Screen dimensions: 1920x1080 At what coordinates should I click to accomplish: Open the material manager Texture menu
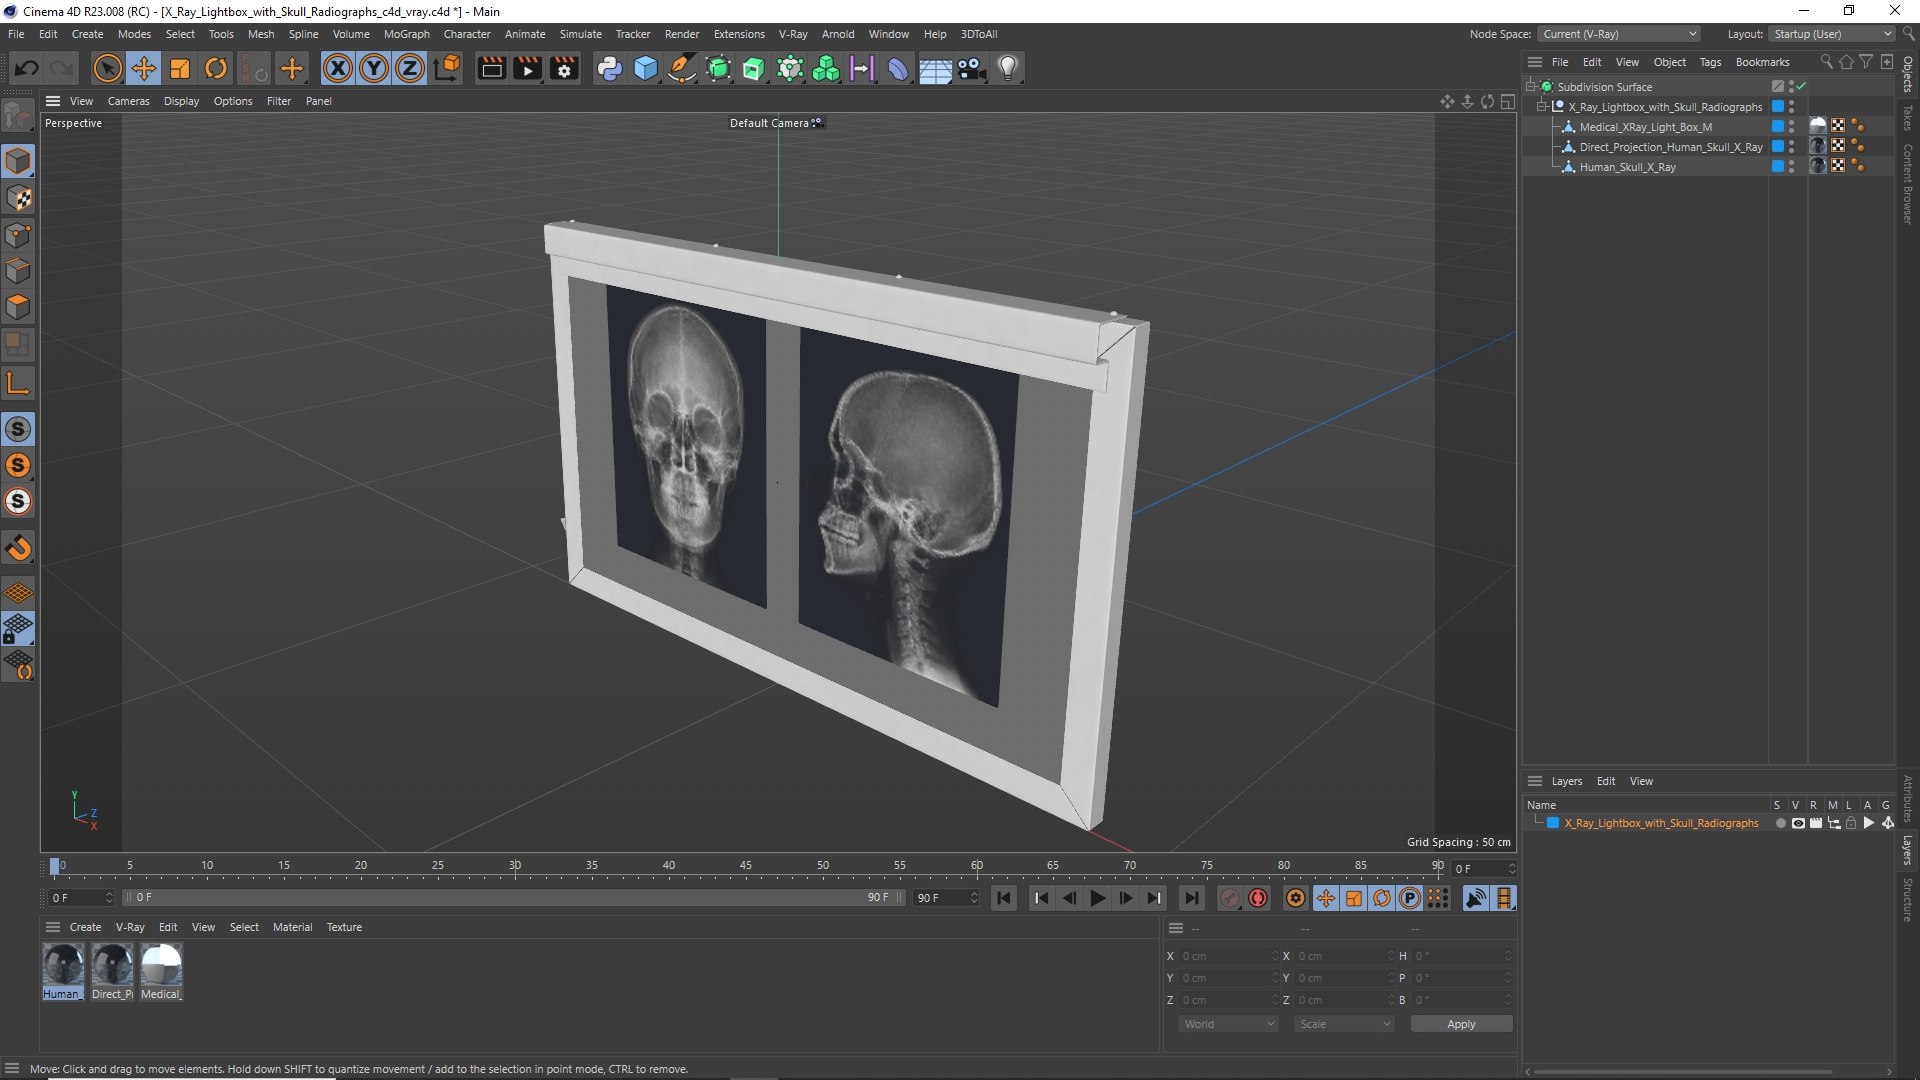(x=344, y=927)
